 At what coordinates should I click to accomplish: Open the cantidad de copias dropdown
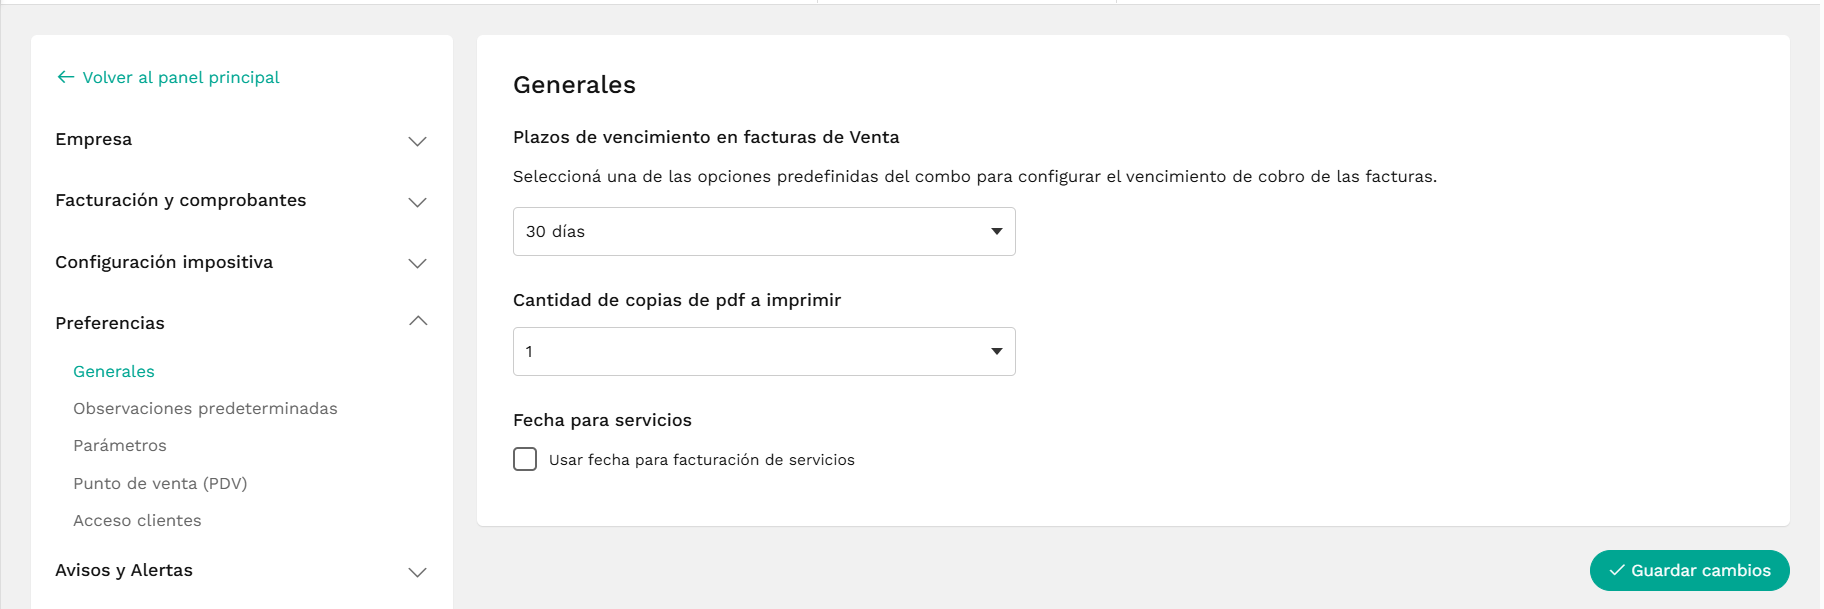point(764,351)
